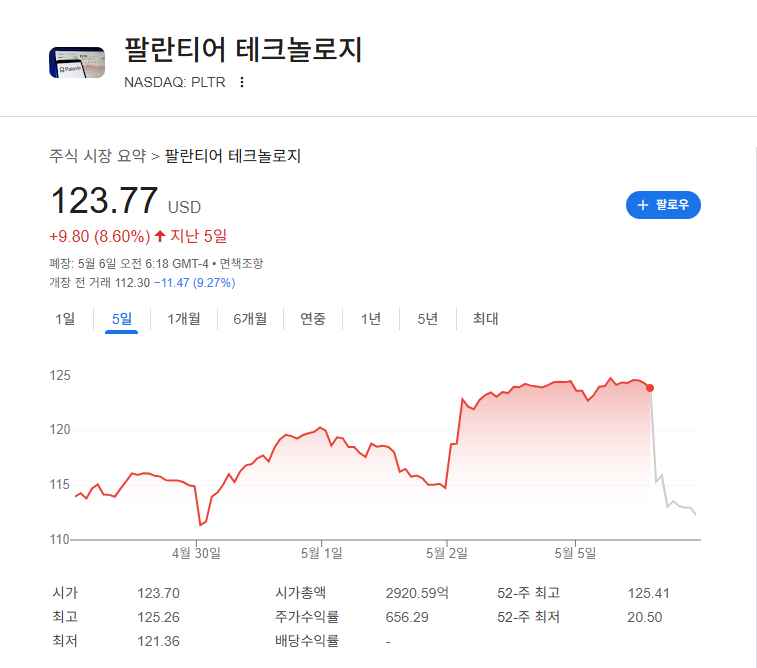Click the red end-point marker on chart
The image size is (757, 668).
pyautogui.click(x=650, y=388)
